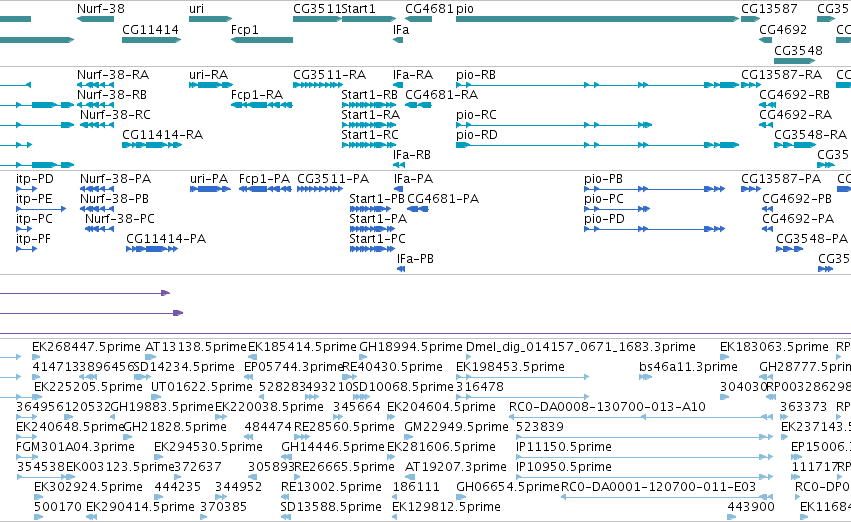Select the CG3548-RA transcript label
Screen dimensions: 851x522
click(x=810, y=135)
